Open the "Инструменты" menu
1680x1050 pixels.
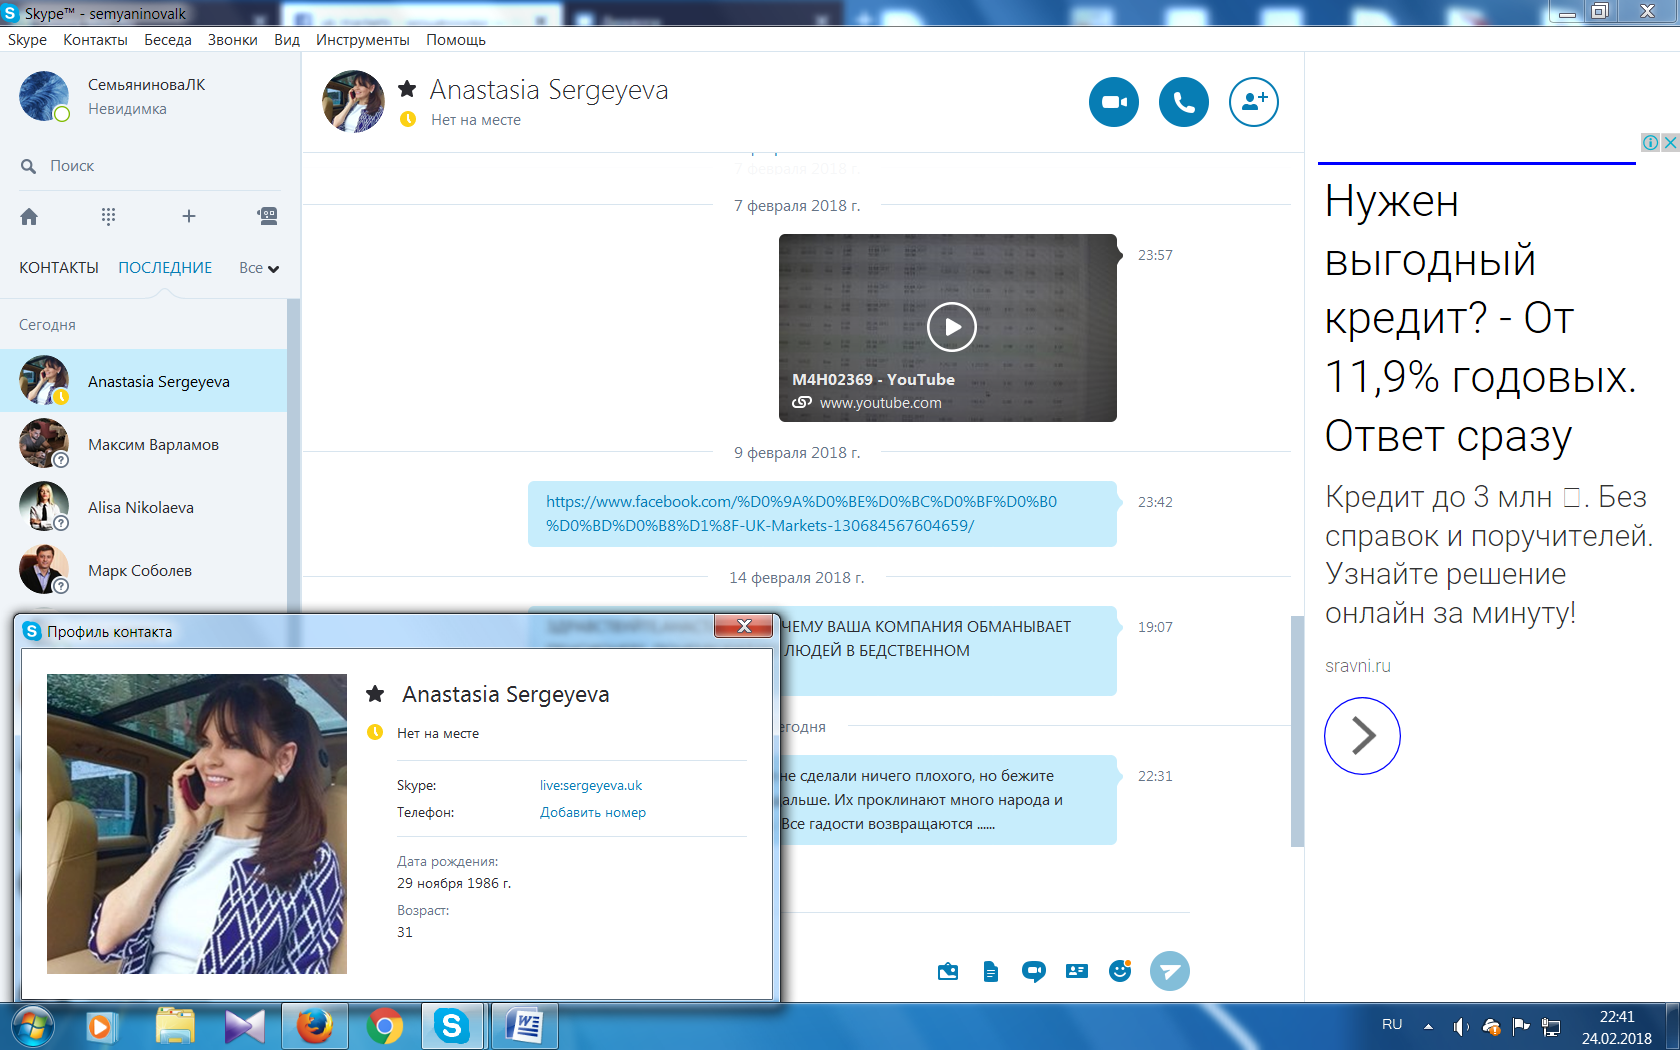pos(362,40)
